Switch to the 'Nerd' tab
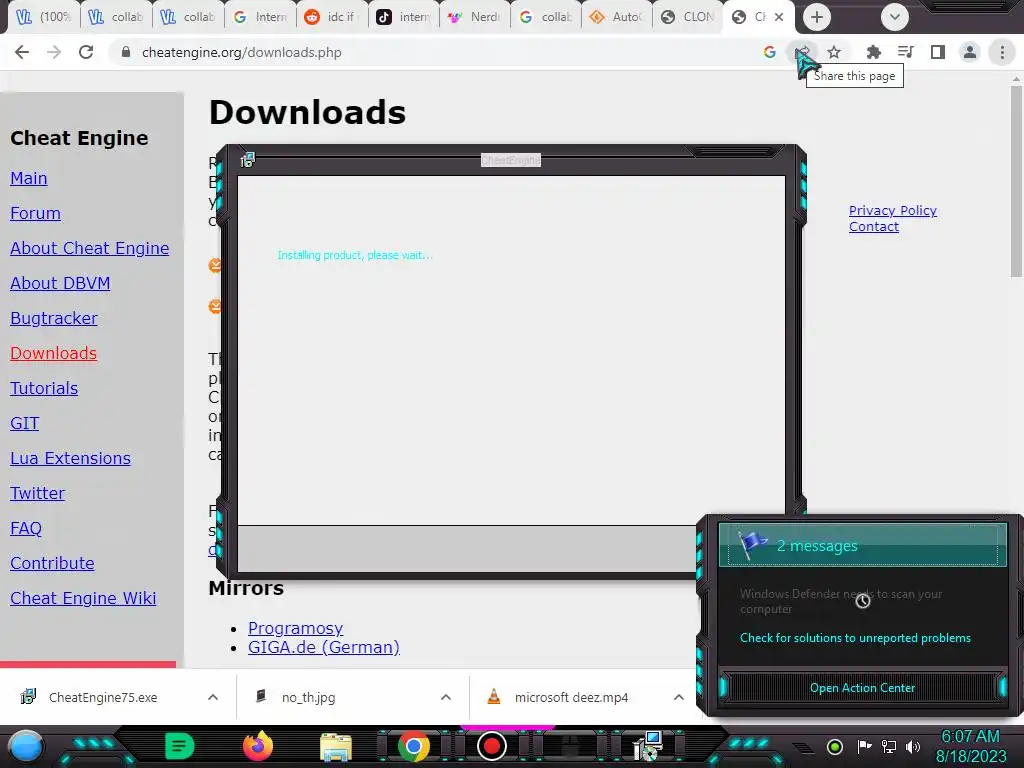This screenshot has height=768, width=1024. [475, 17]
